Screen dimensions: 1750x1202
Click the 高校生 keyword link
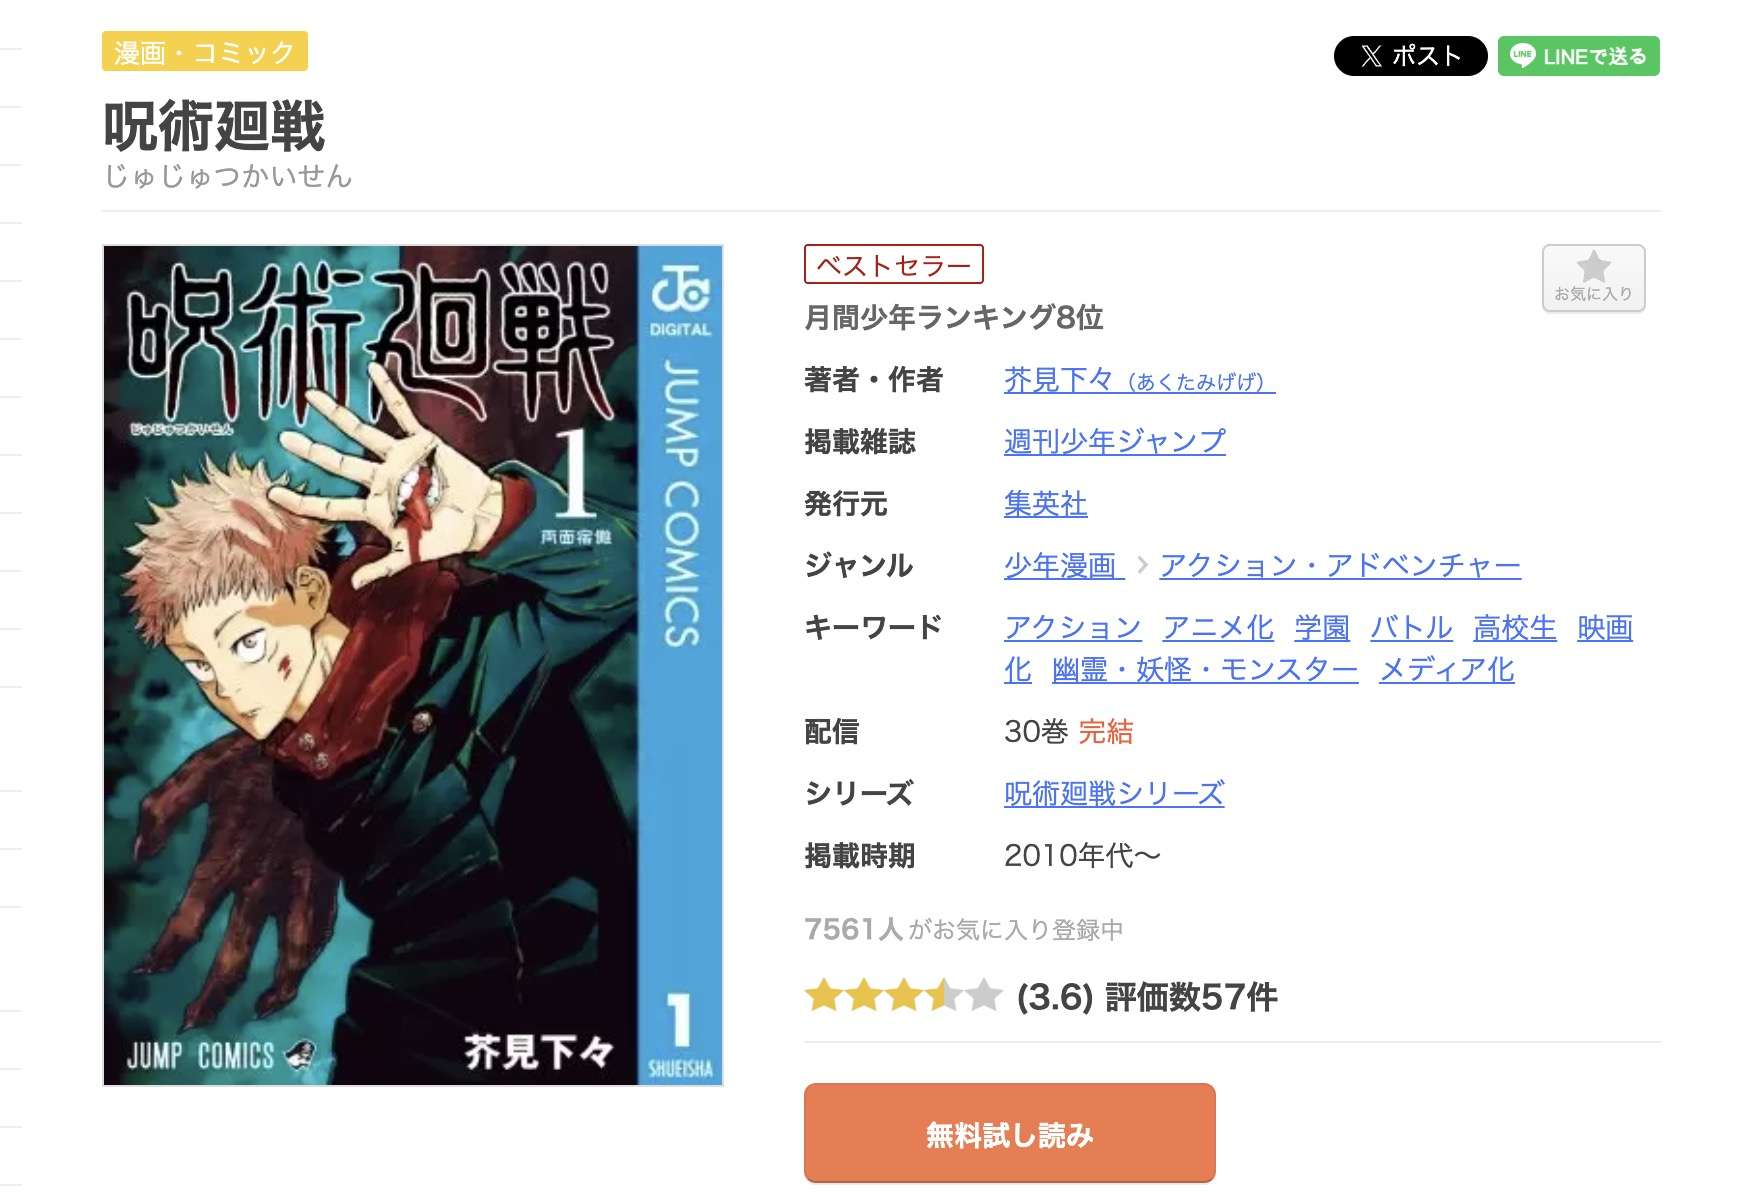pyautogui.click(x=1514, y=627)
